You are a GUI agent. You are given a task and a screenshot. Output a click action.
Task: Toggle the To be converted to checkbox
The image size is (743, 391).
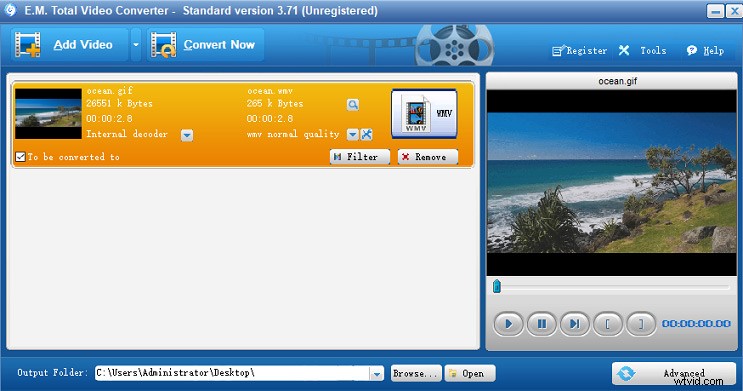coord(20,157)
